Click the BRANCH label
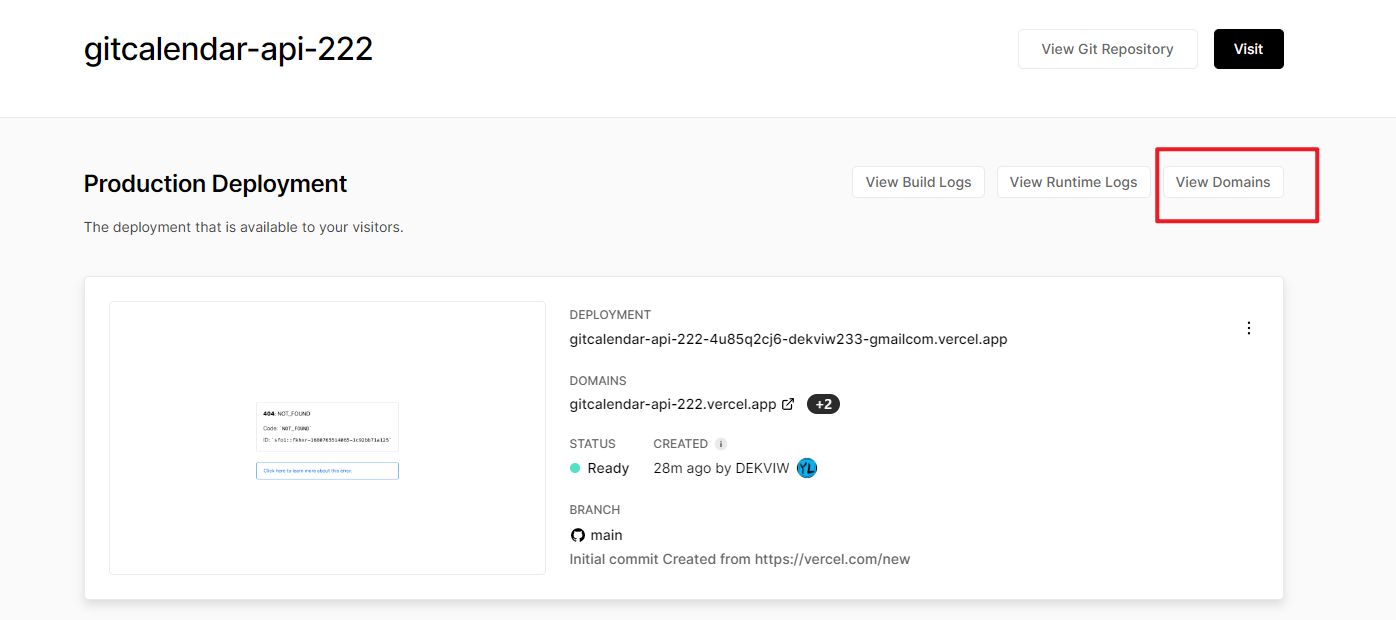The image size is (1396, 620). coord(595,510)
